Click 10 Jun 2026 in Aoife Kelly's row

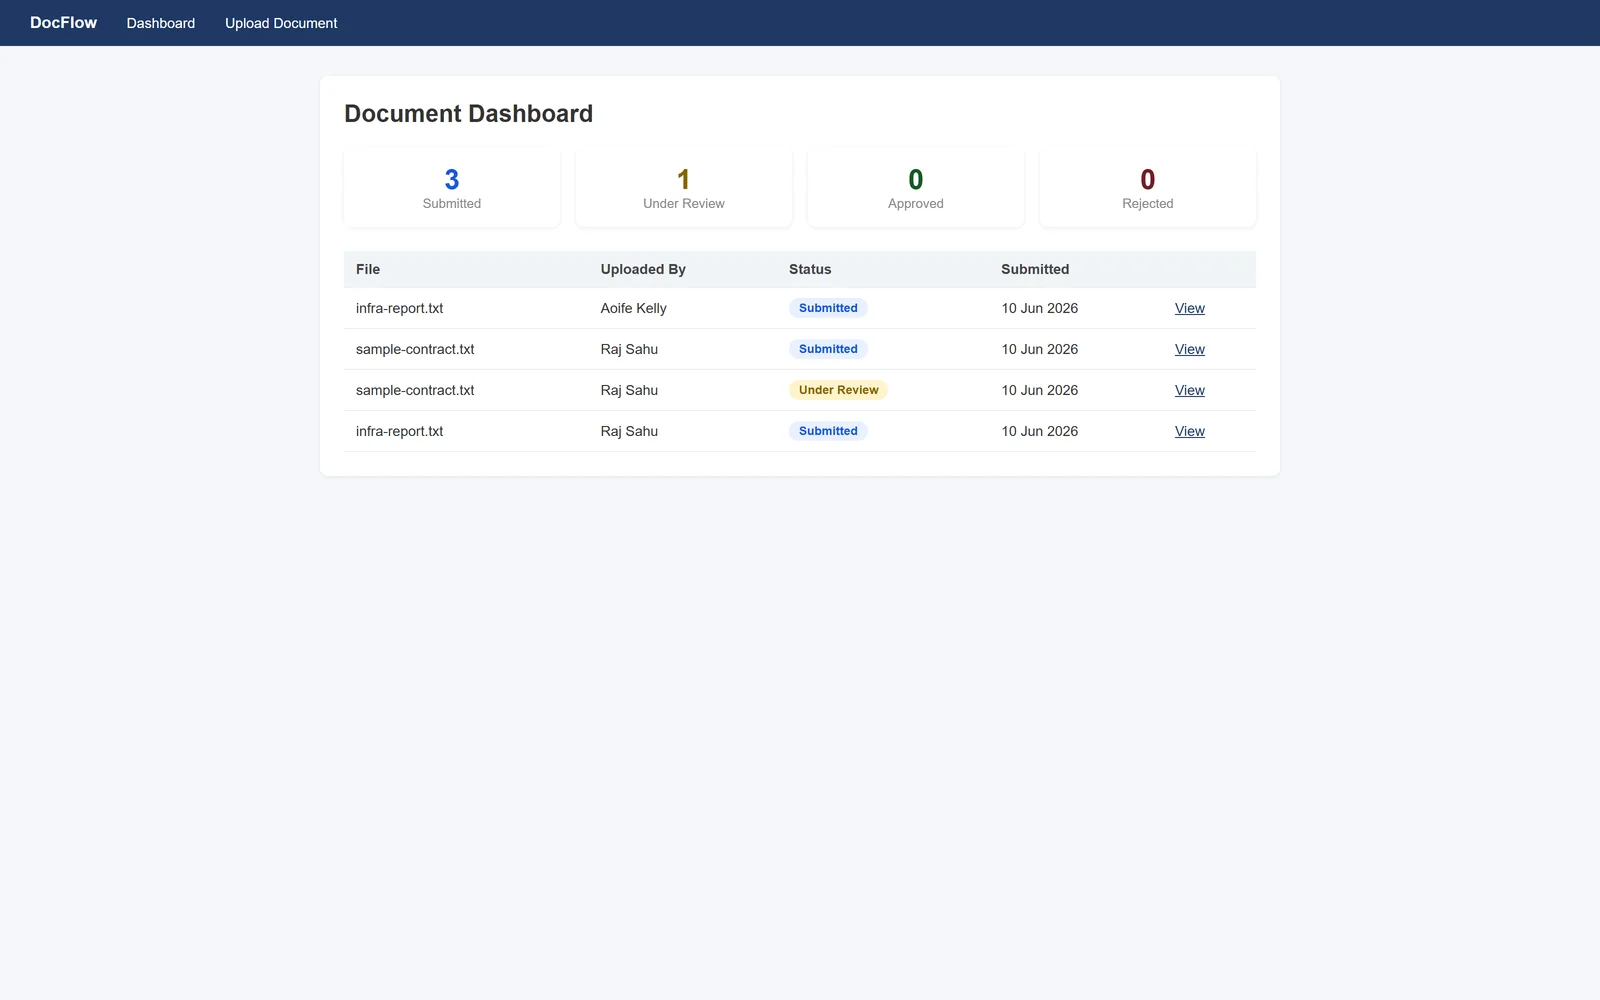[1040, 308]
